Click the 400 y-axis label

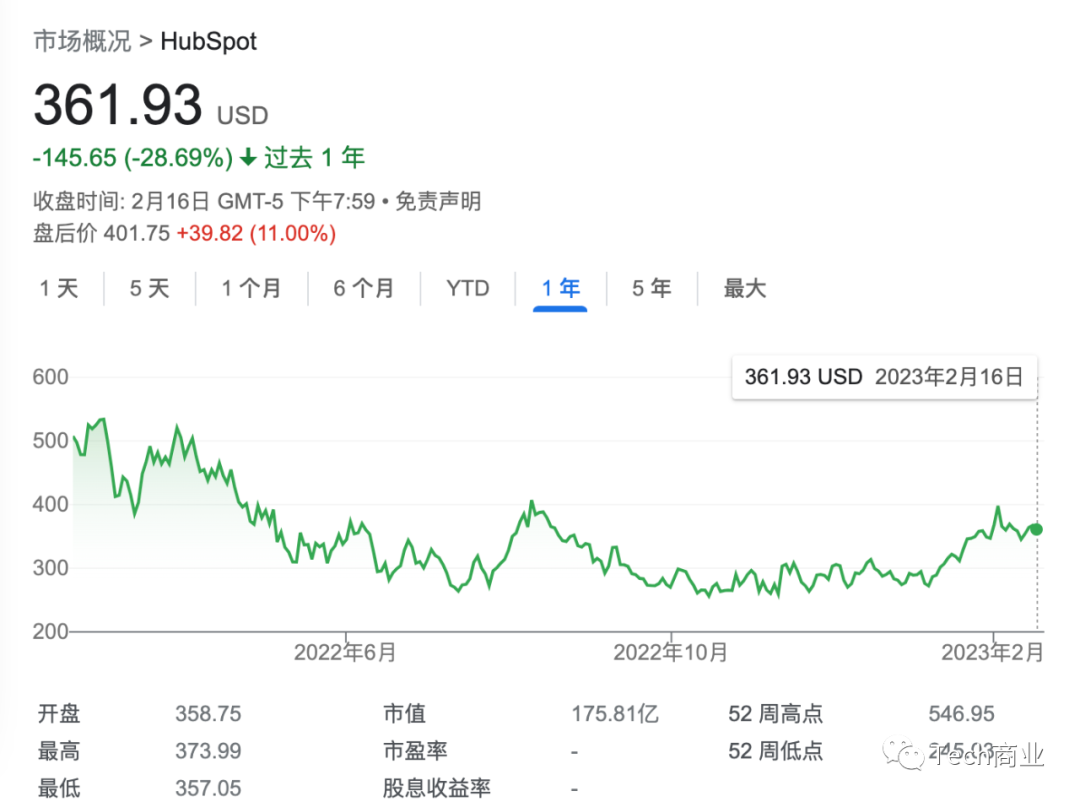point(50,504)
